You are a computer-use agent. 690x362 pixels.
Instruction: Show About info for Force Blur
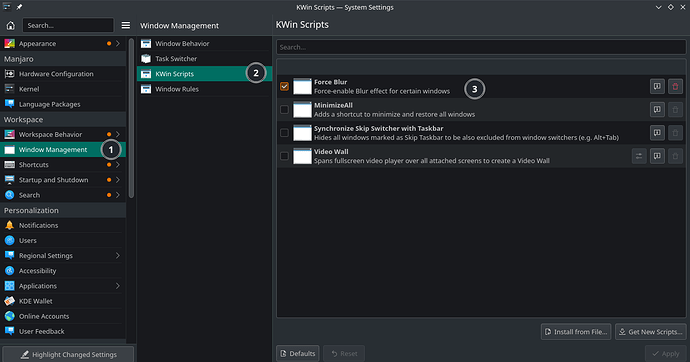(657, 86)
